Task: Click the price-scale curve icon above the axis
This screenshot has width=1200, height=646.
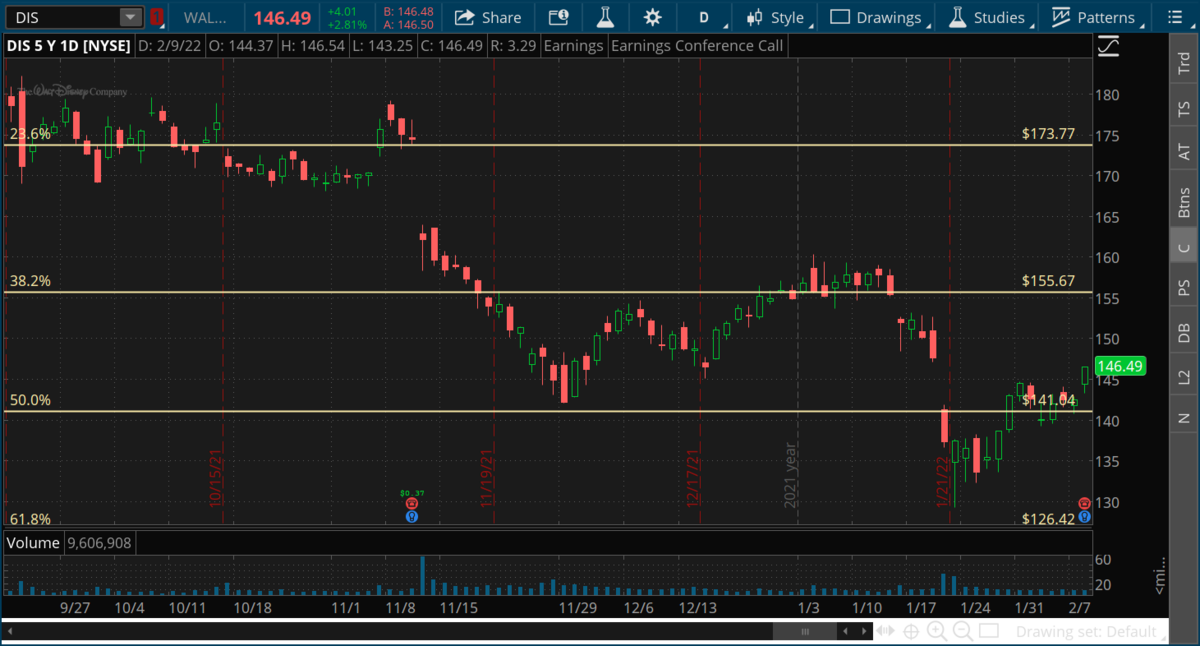Action: [x=1108, y=46]
